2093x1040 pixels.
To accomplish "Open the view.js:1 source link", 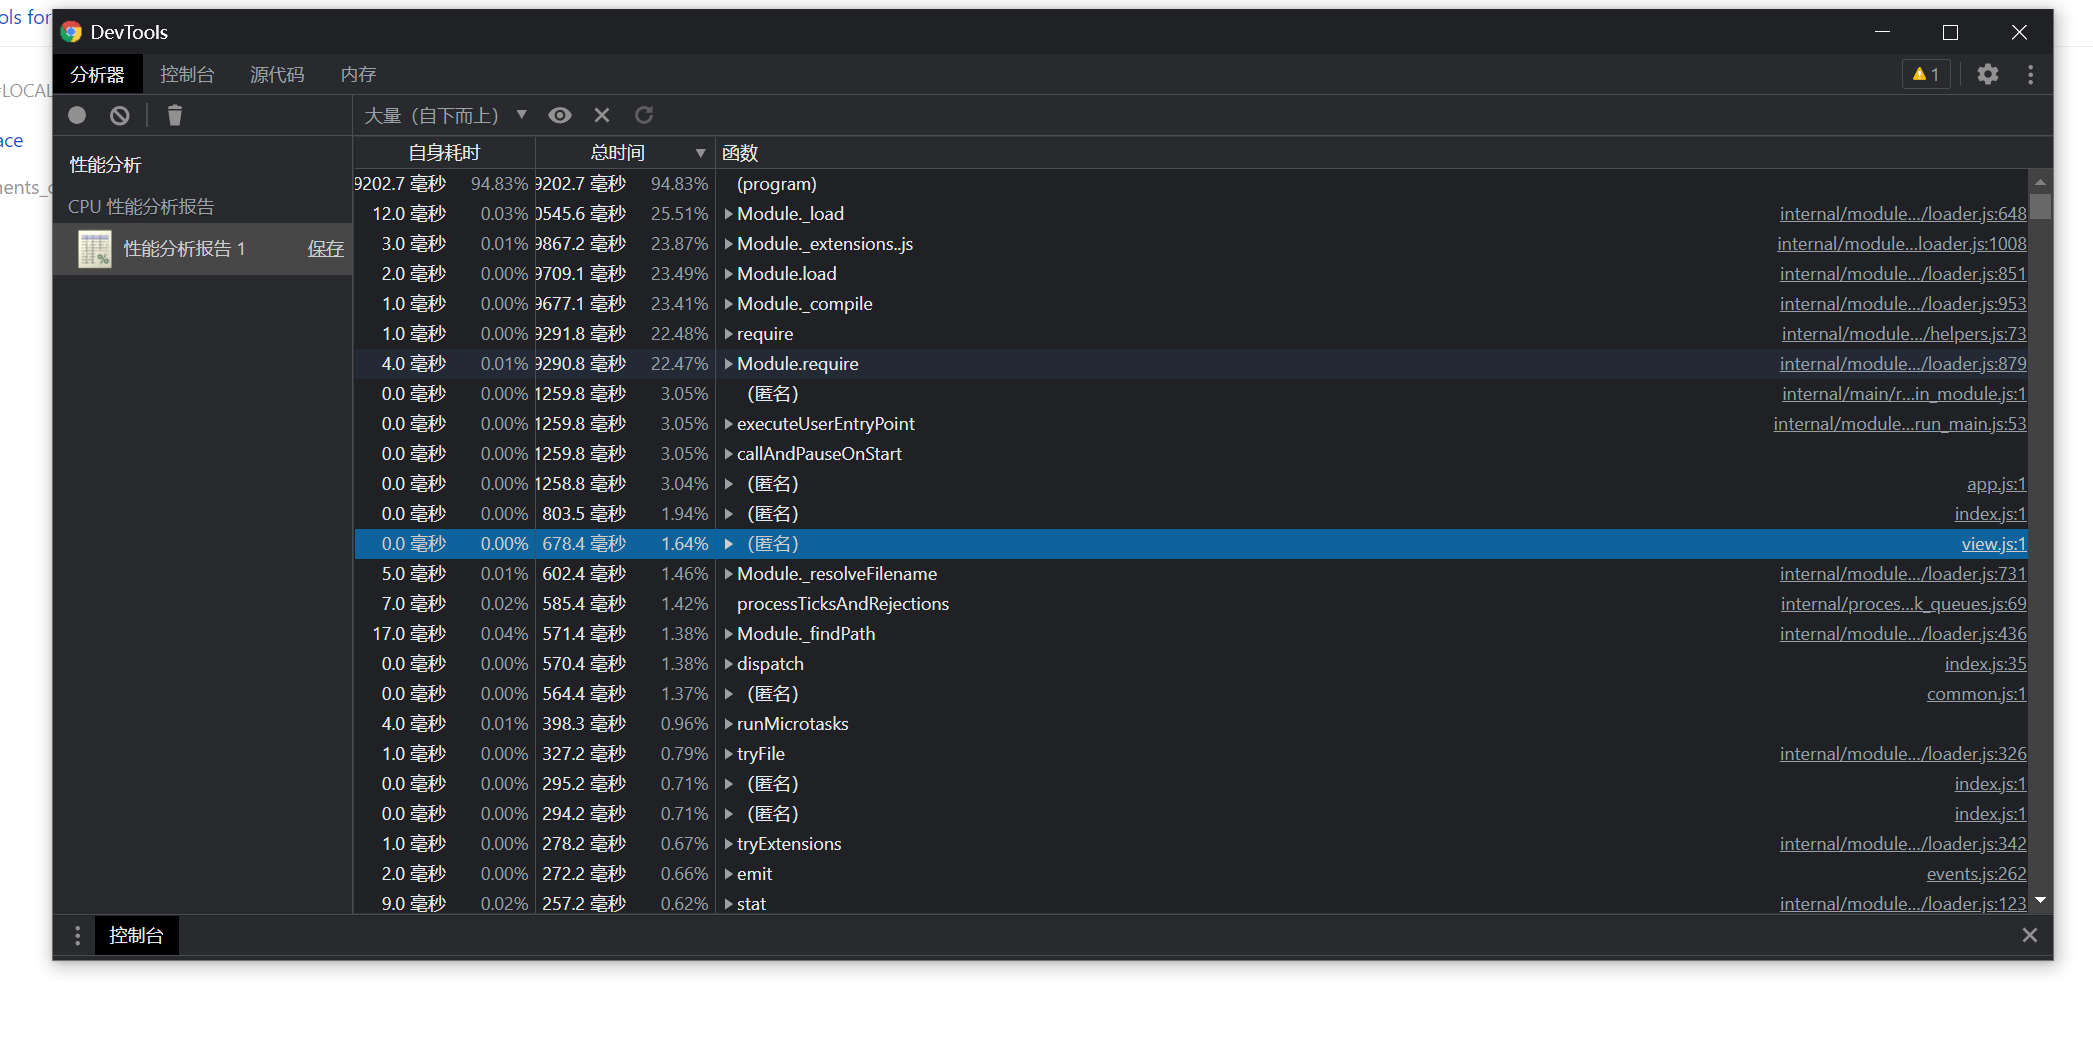I will (1993, 544).
